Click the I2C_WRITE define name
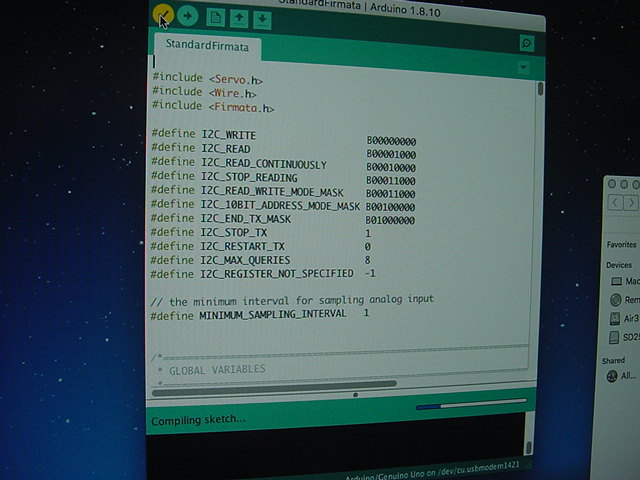The height and width of the screenshot is (480, 640). [x=229, y=135]
